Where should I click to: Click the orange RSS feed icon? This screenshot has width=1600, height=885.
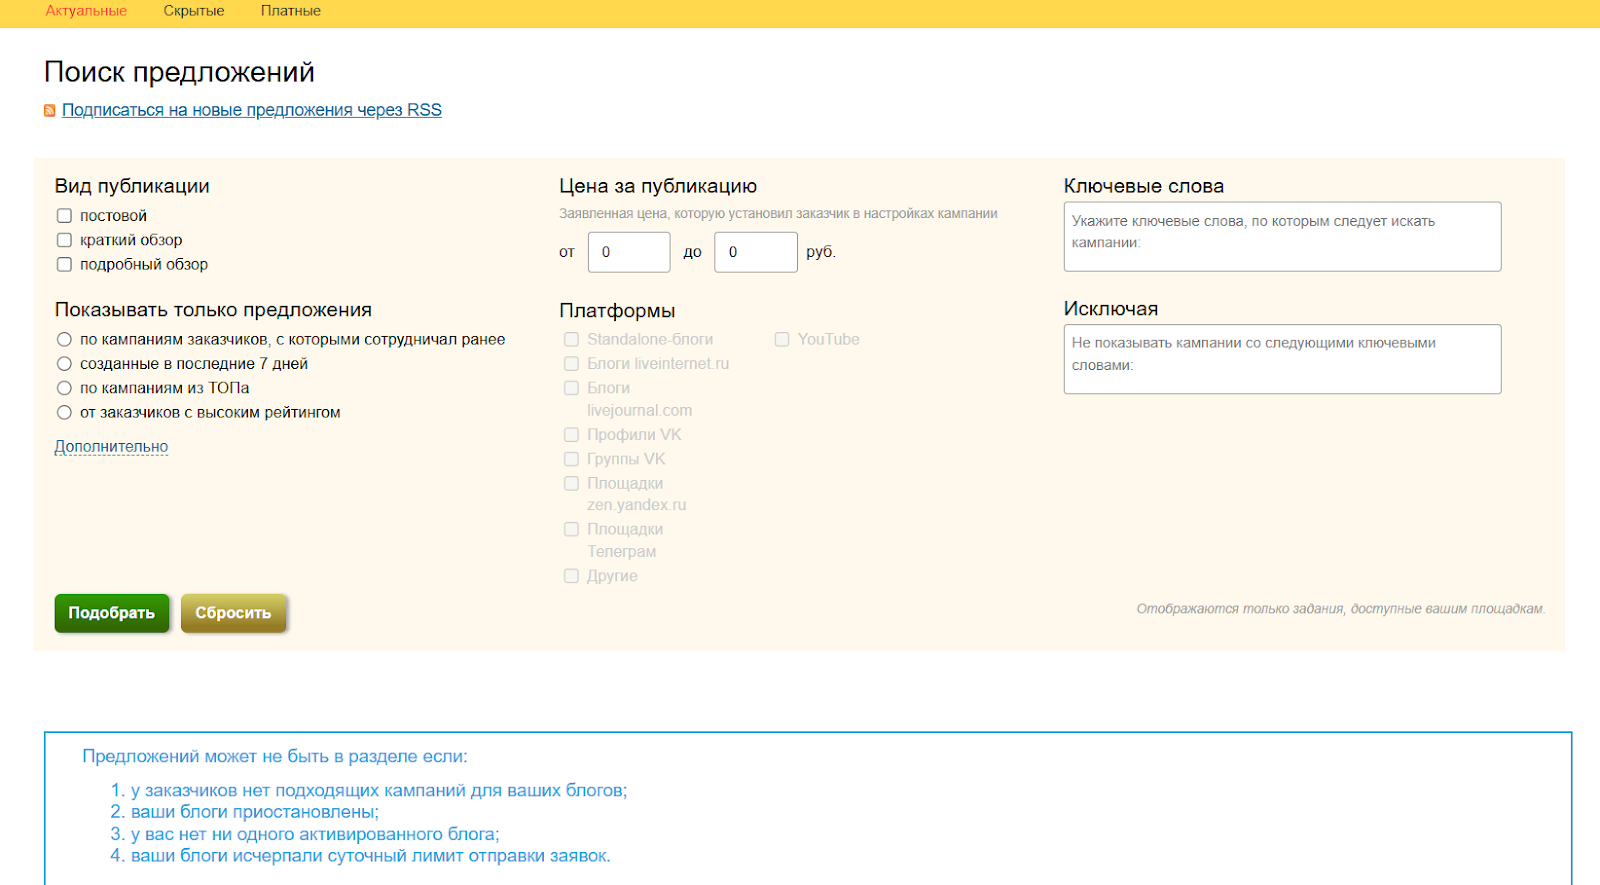coord(49,111)
